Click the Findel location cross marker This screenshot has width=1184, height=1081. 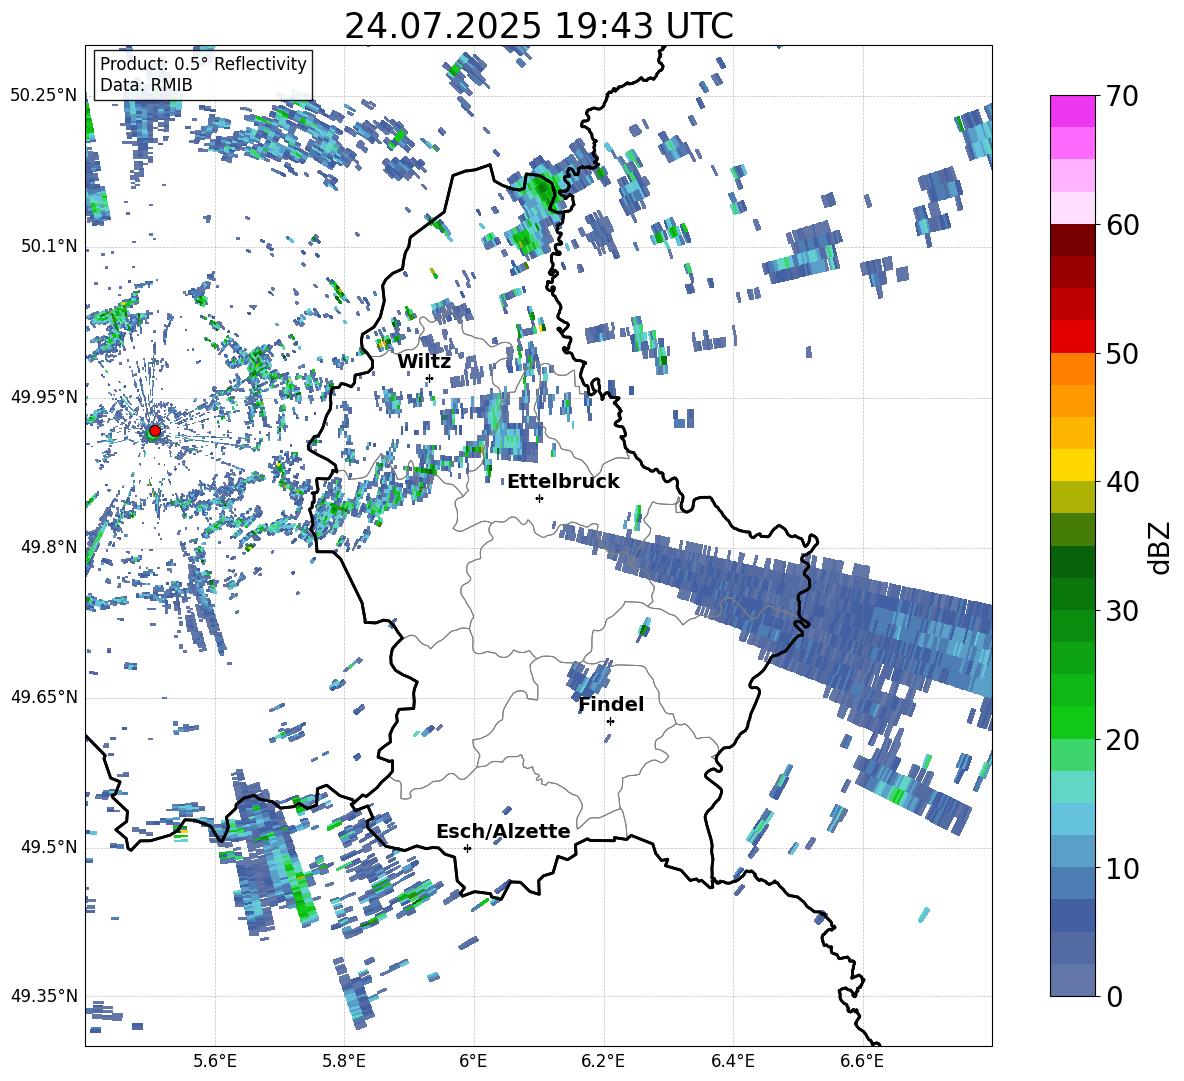610,722
